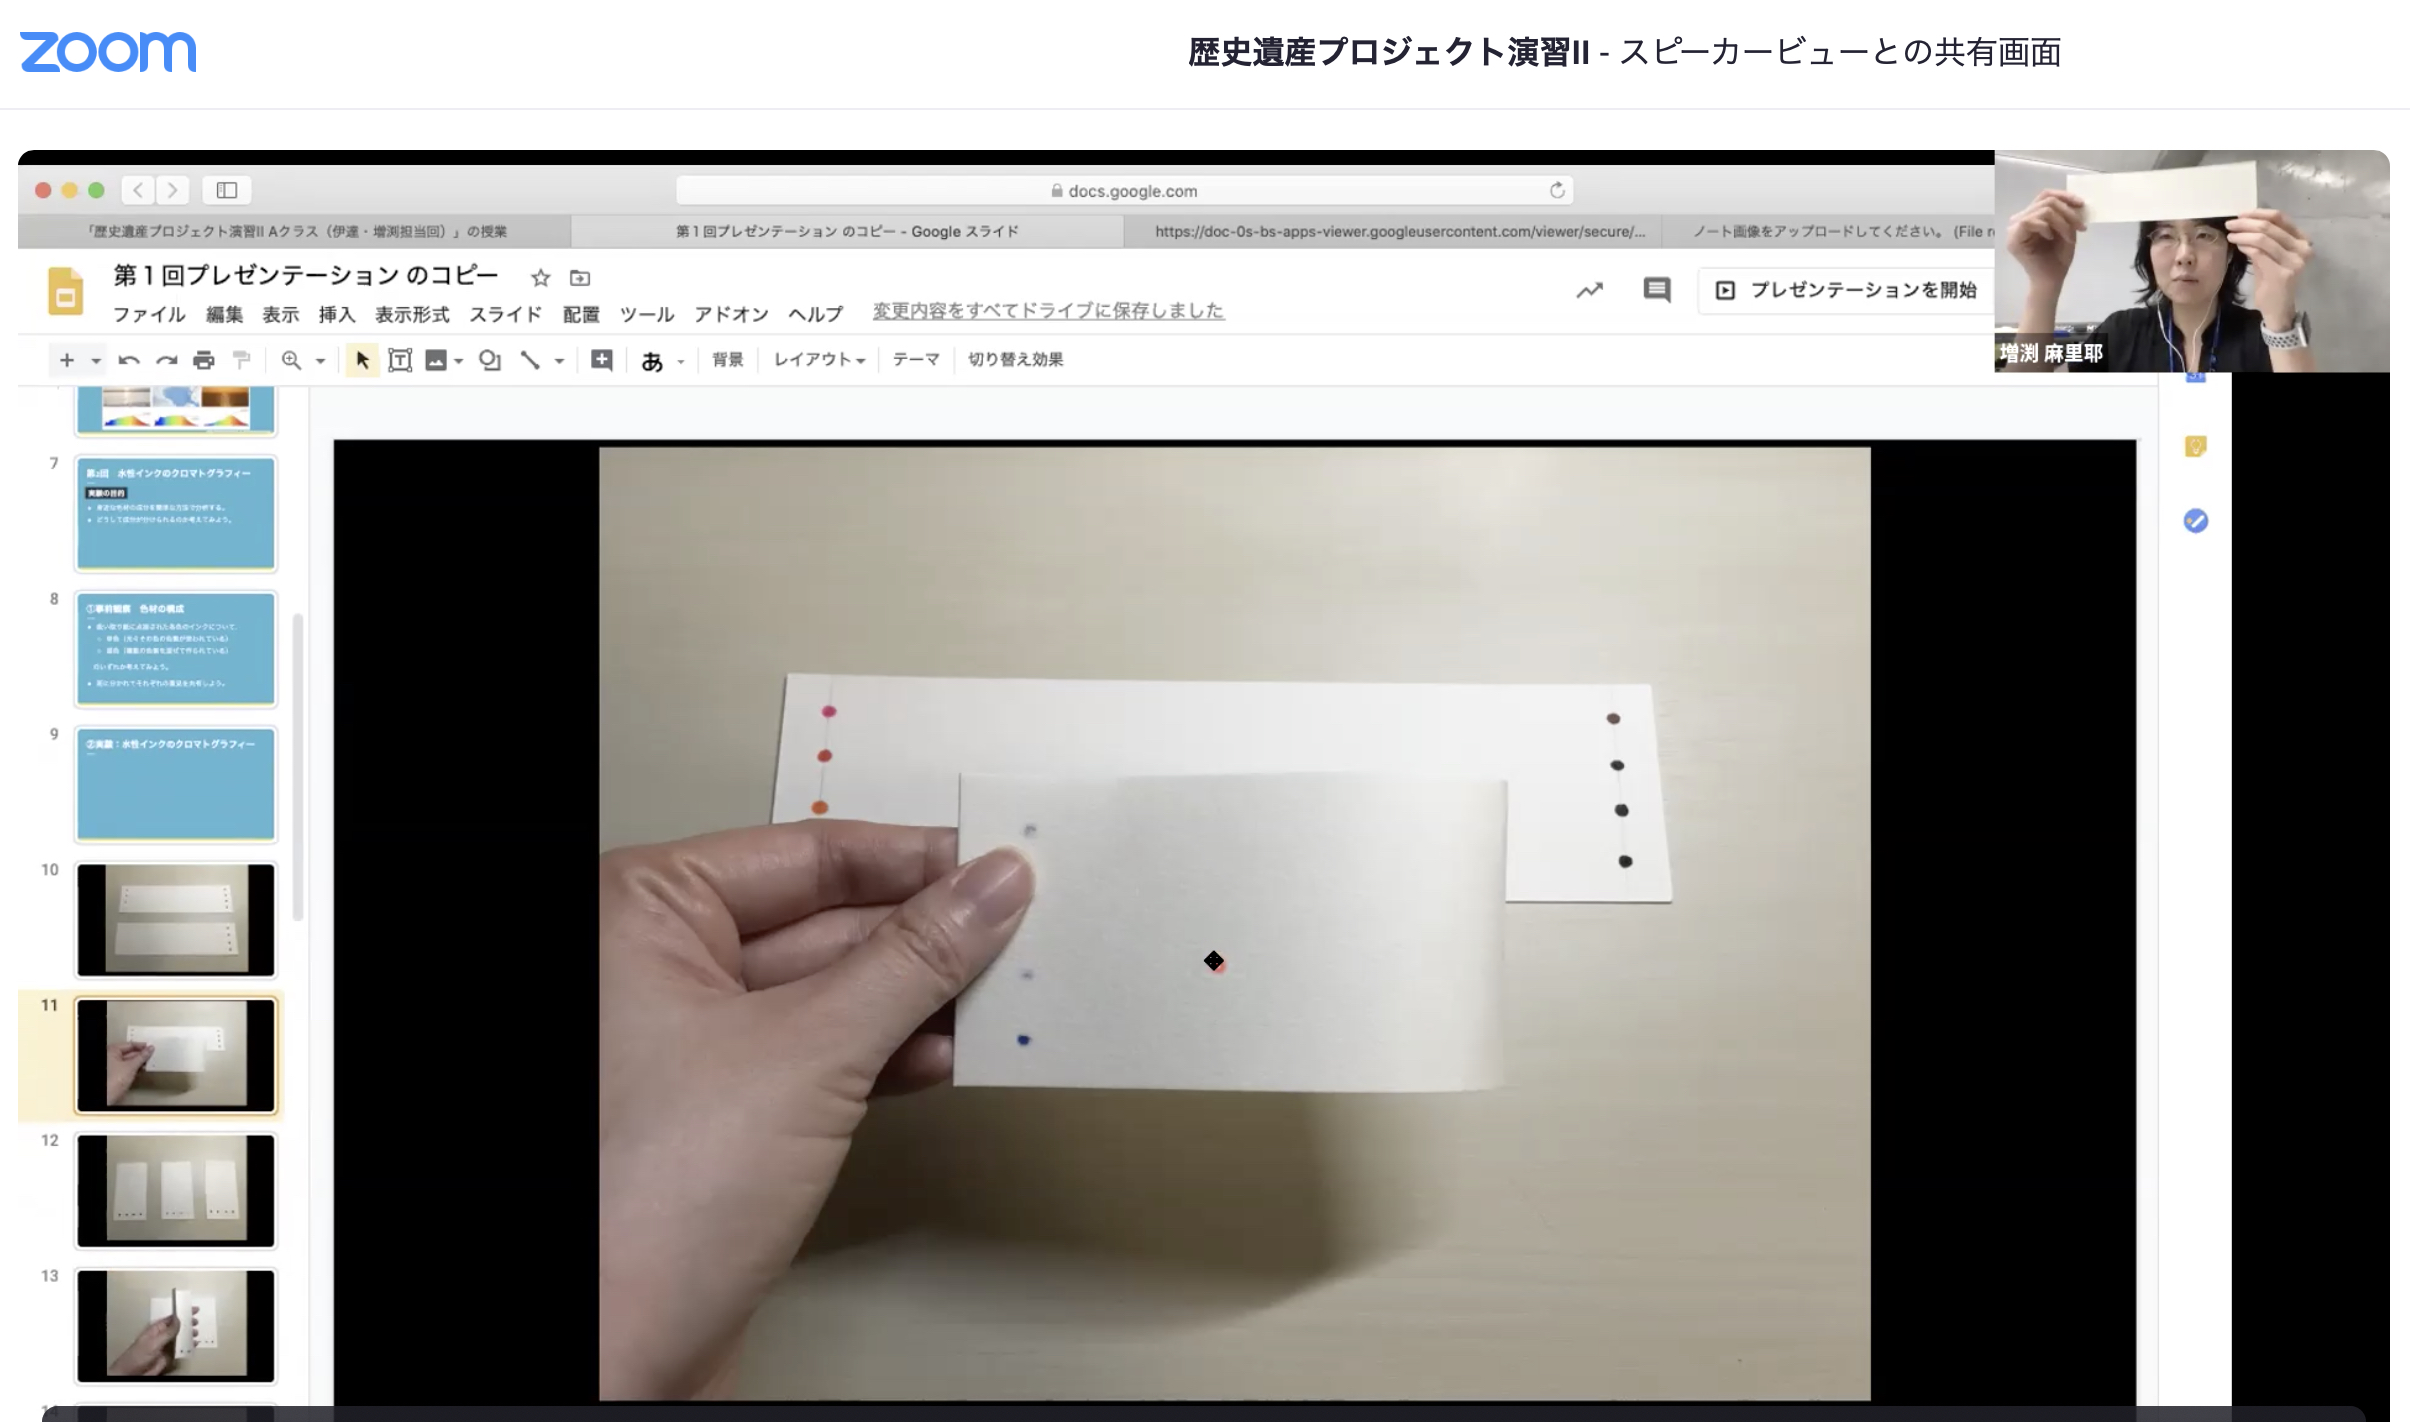Viewport: 2410px width, 1422px height.
Task: Click the Safari back navigation button
Action: click(138, 190)
